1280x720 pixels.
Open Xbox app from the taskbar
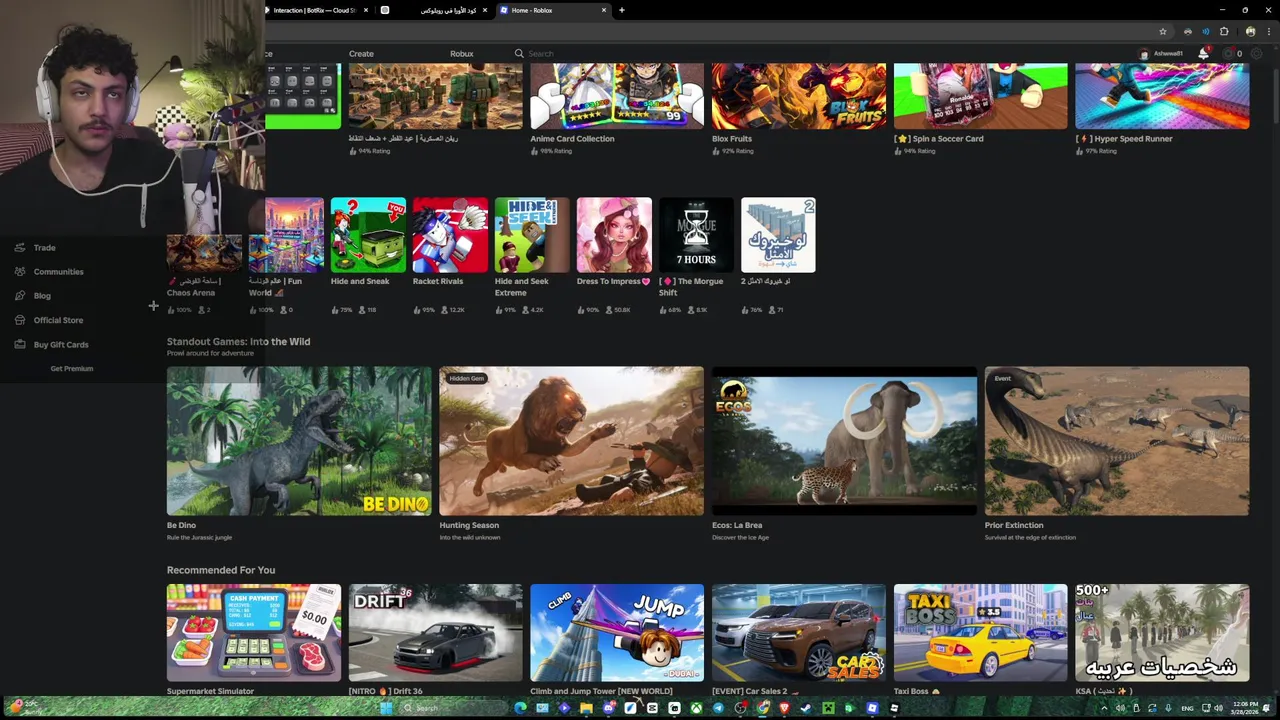point(696,708)
